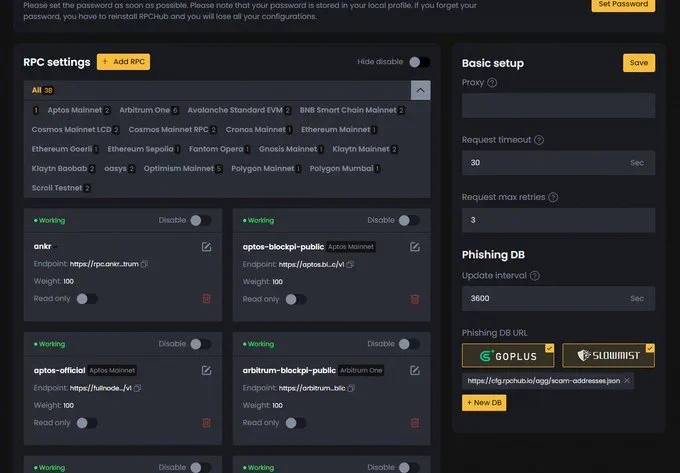The height and width of the screenshot is (473, 680).
Task: Filter by Optimism Mainnet
Action: tap(183, 169)
